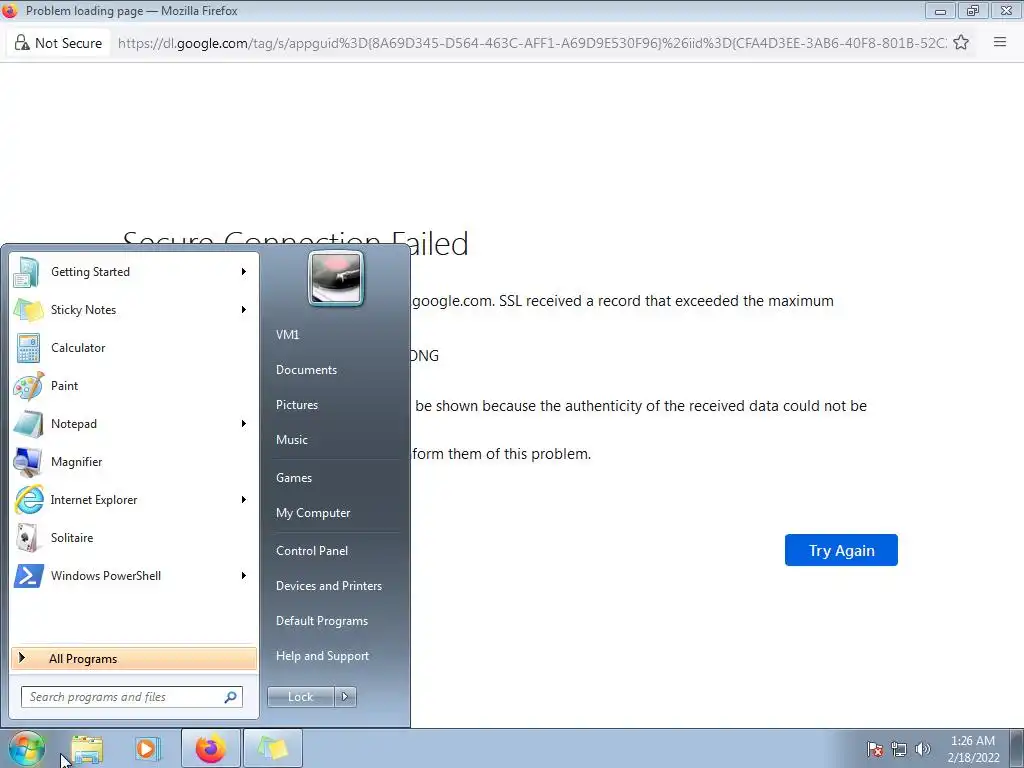Open Devices and Printers

(x=328, y=586)
